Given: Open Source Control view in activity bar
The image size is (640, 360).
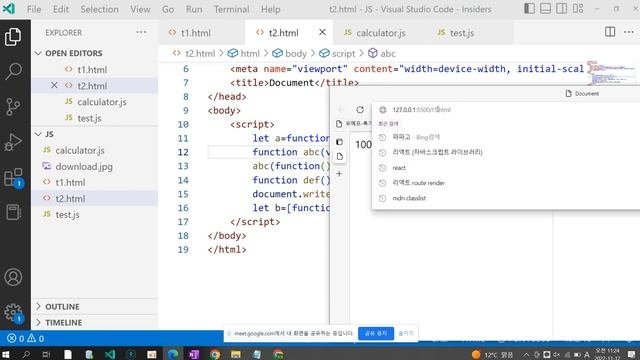Looking at the screenshot, I should click(13, 107).
